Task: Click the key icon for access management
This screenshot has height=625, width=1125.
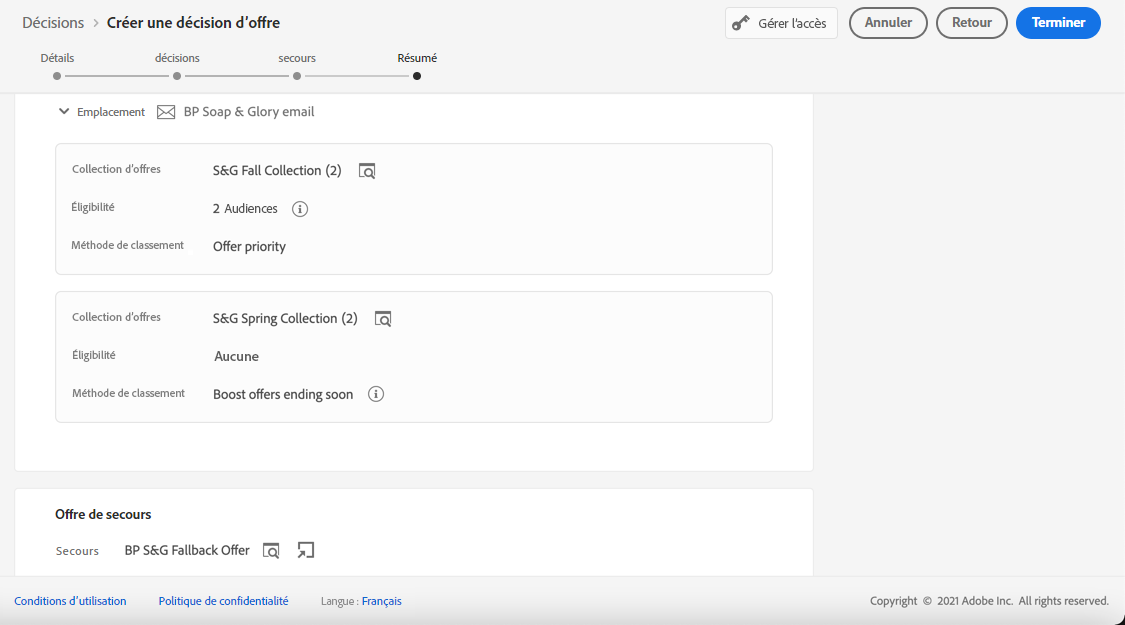Action: tap(741, 23)
